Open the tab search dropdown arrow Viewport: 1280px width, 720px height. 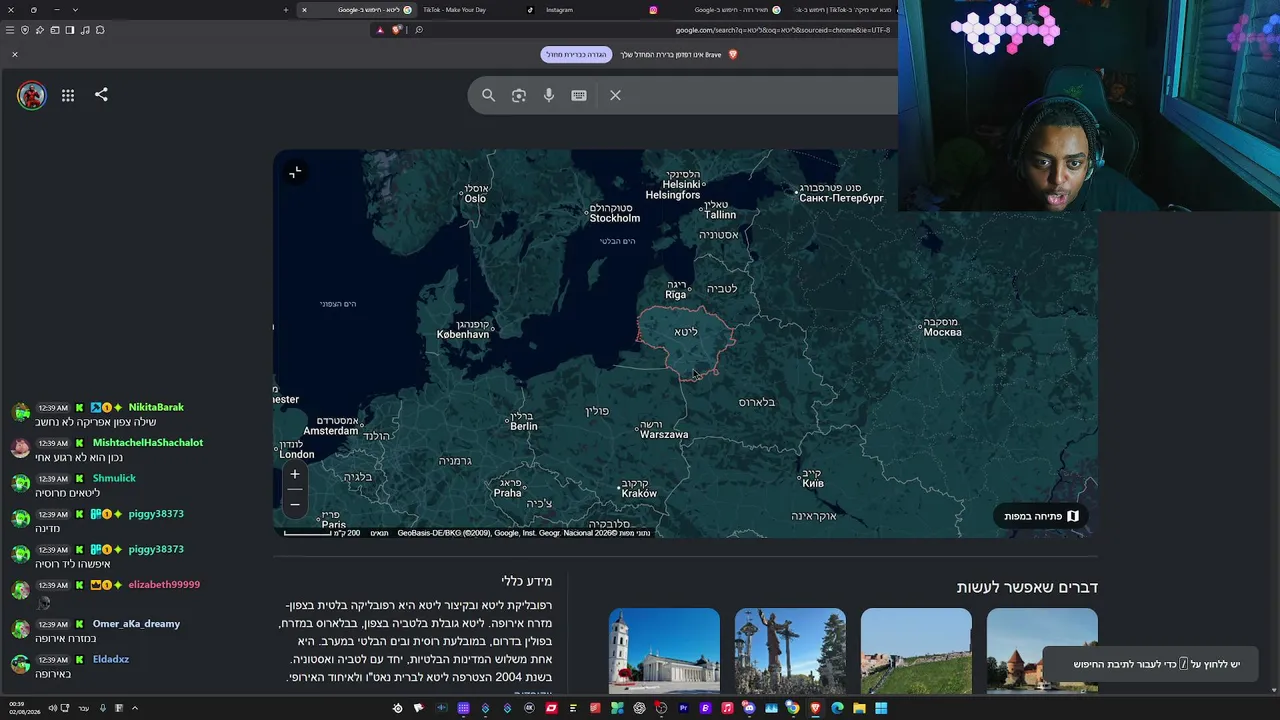(75, 10)
